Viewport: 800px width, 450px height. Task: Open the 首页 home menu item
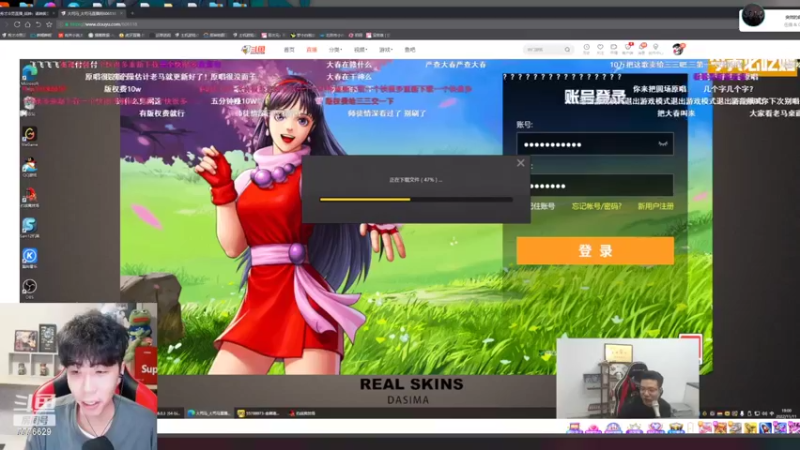pos(289,49)
